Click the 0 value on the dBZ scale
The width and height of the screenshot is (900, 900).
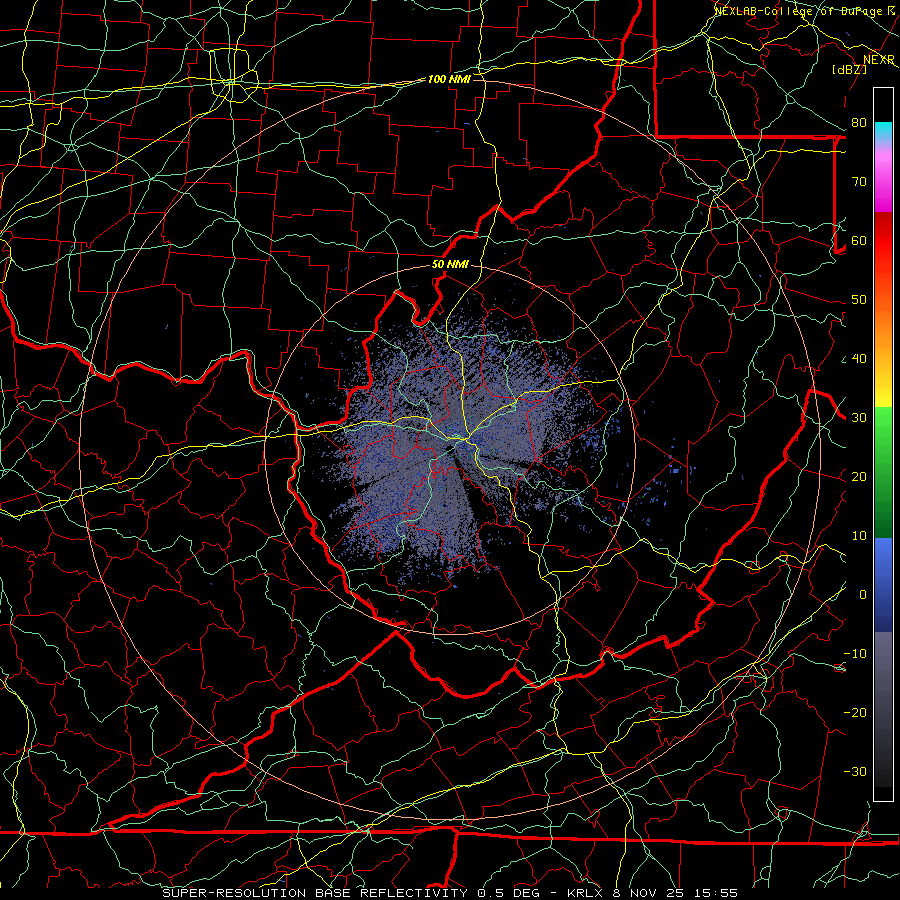(863, 595)
